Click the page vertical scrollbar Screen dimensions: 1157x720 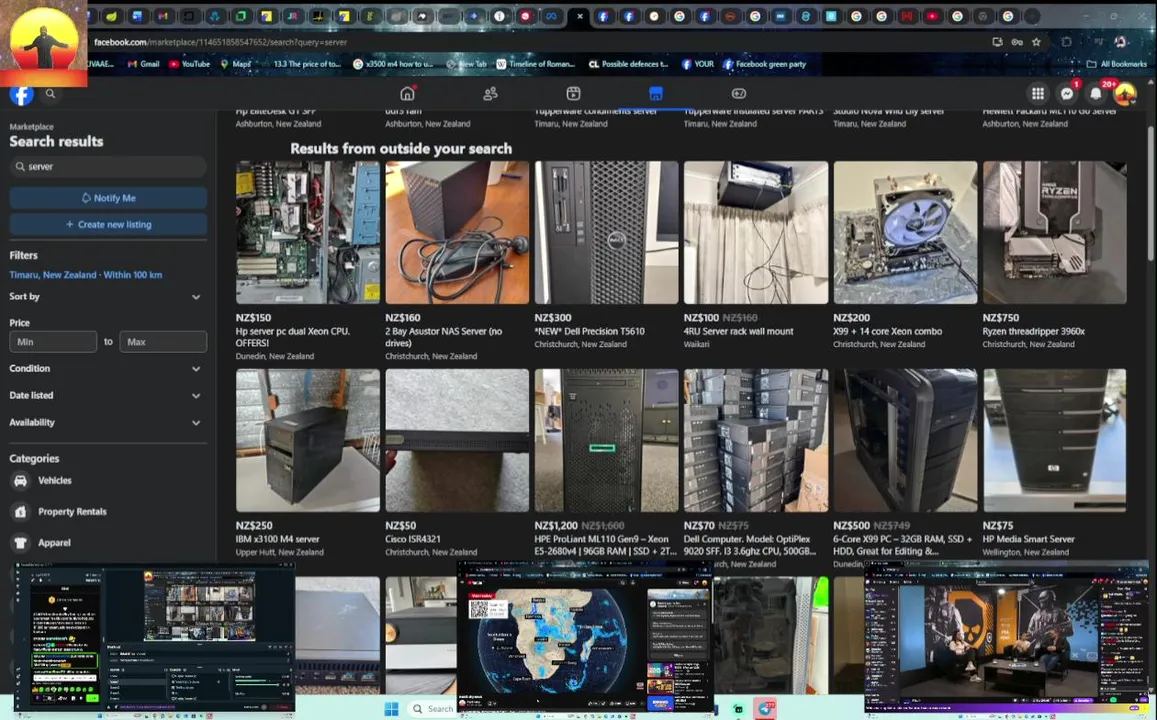(x=1150, y=193)
